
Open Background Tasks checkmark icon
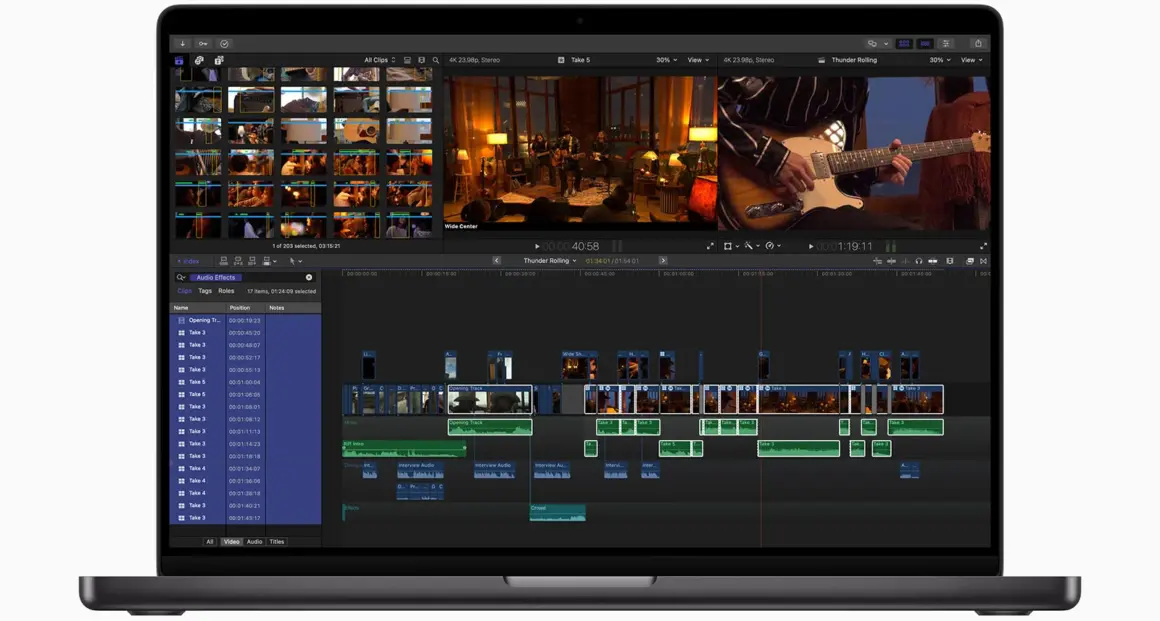pyautogui.click(x=224, y=44)
